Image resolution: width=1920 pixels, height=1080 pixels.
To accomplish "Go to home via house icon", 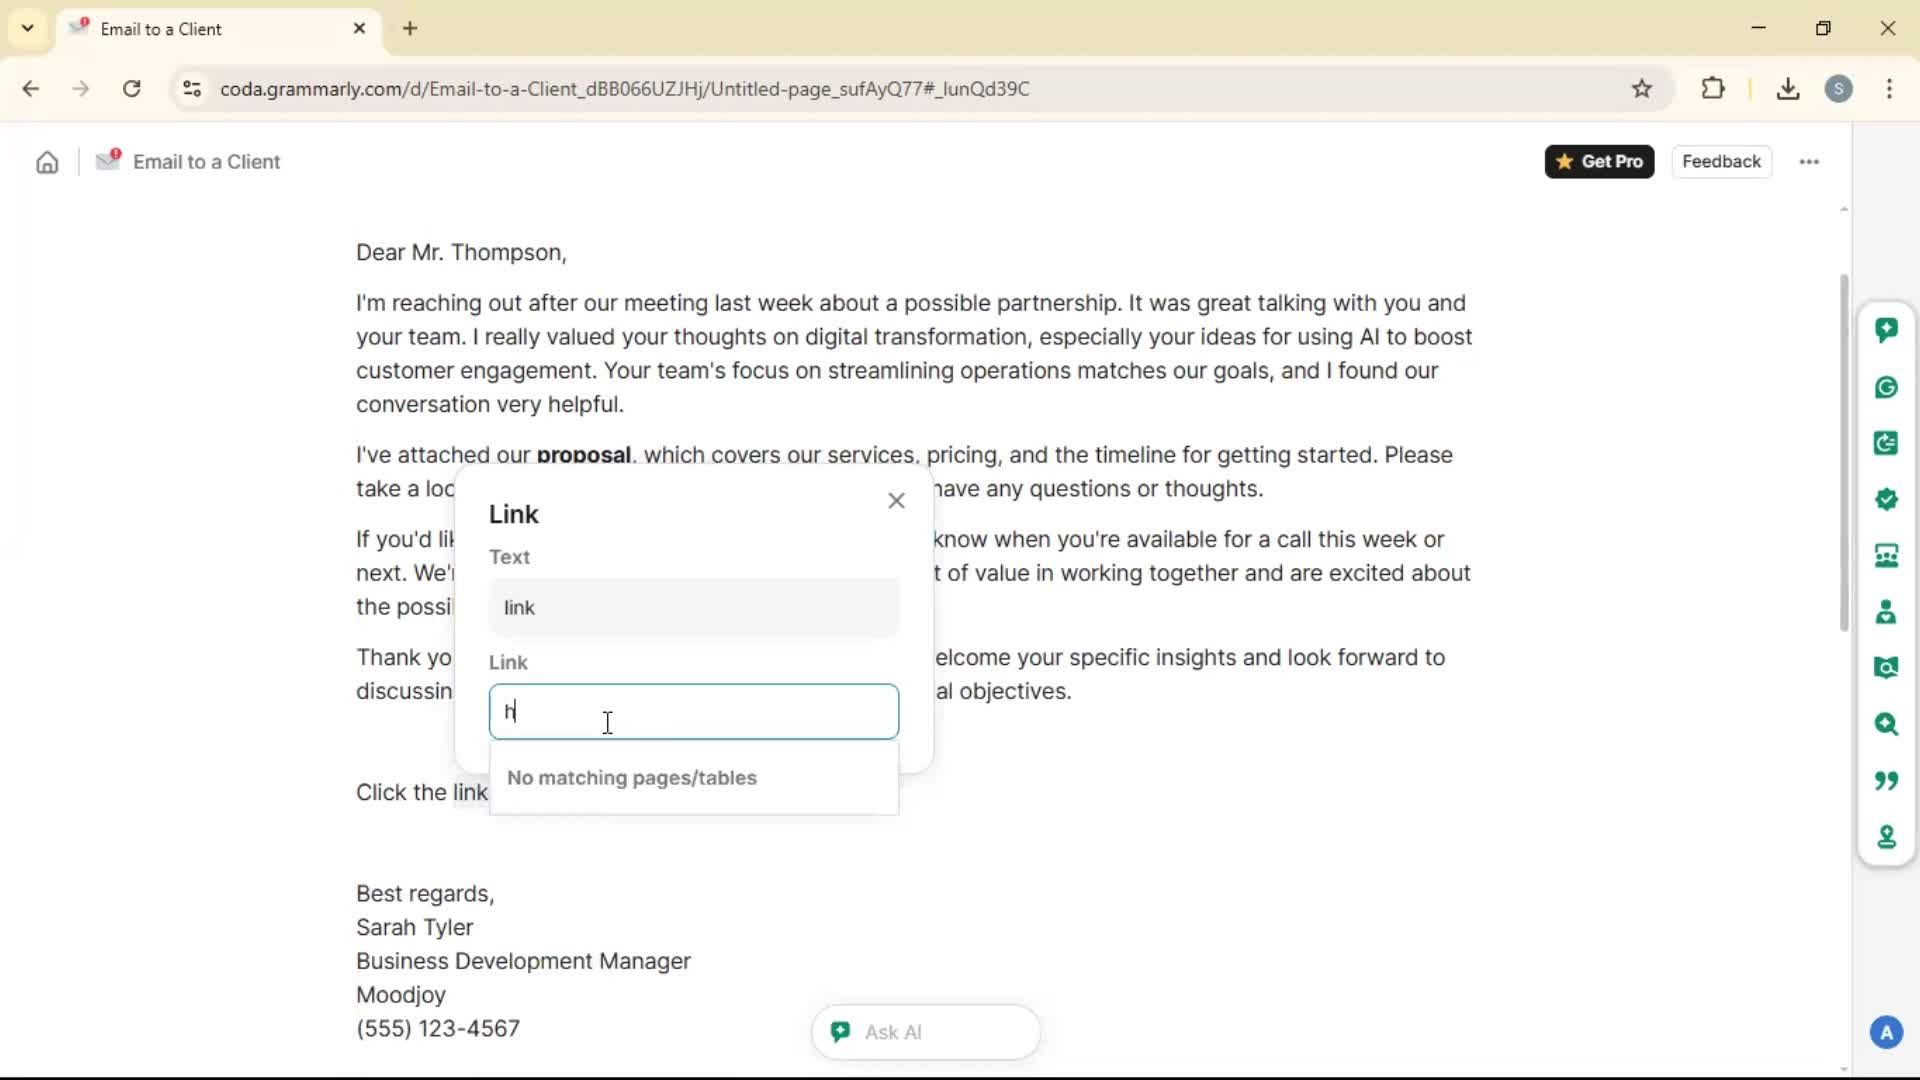I will pos(47,162).
